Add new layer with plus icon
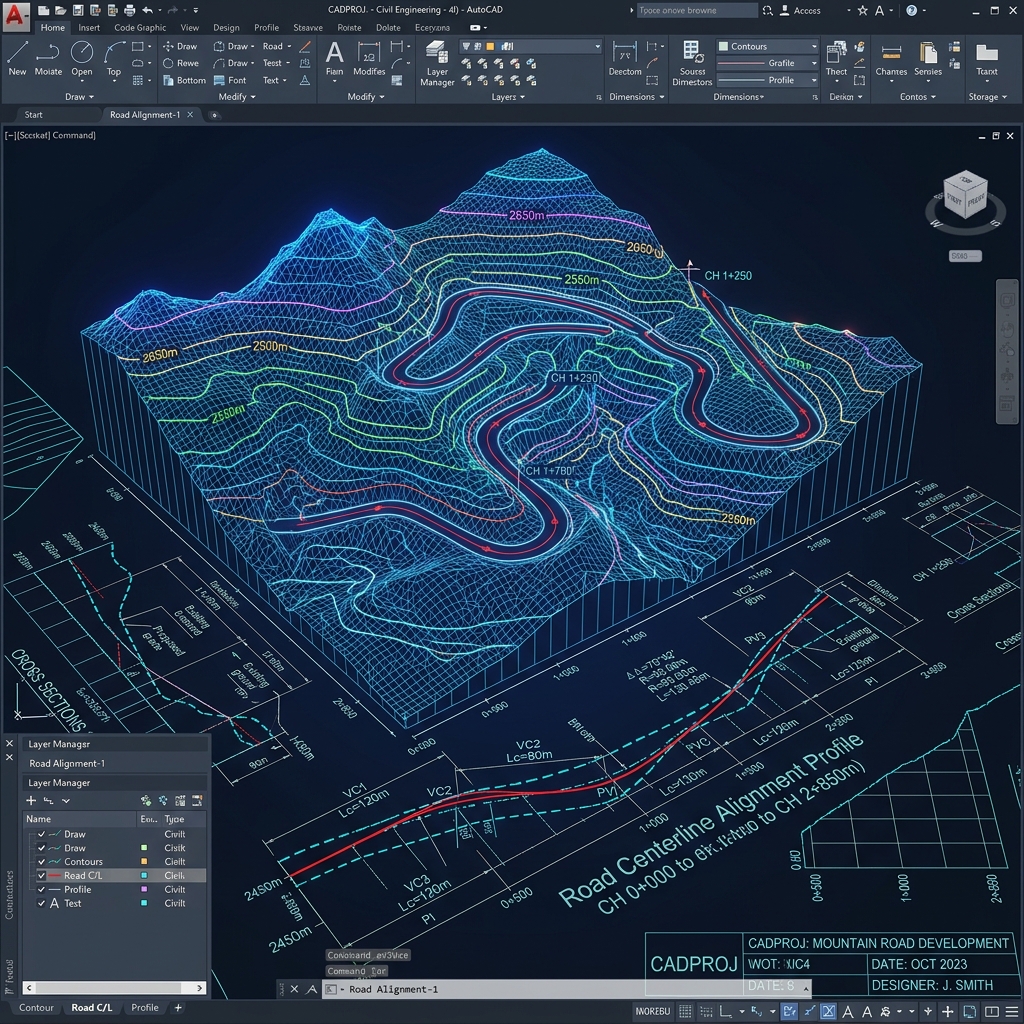1024x1024 pixels. [x=31, y=801]
